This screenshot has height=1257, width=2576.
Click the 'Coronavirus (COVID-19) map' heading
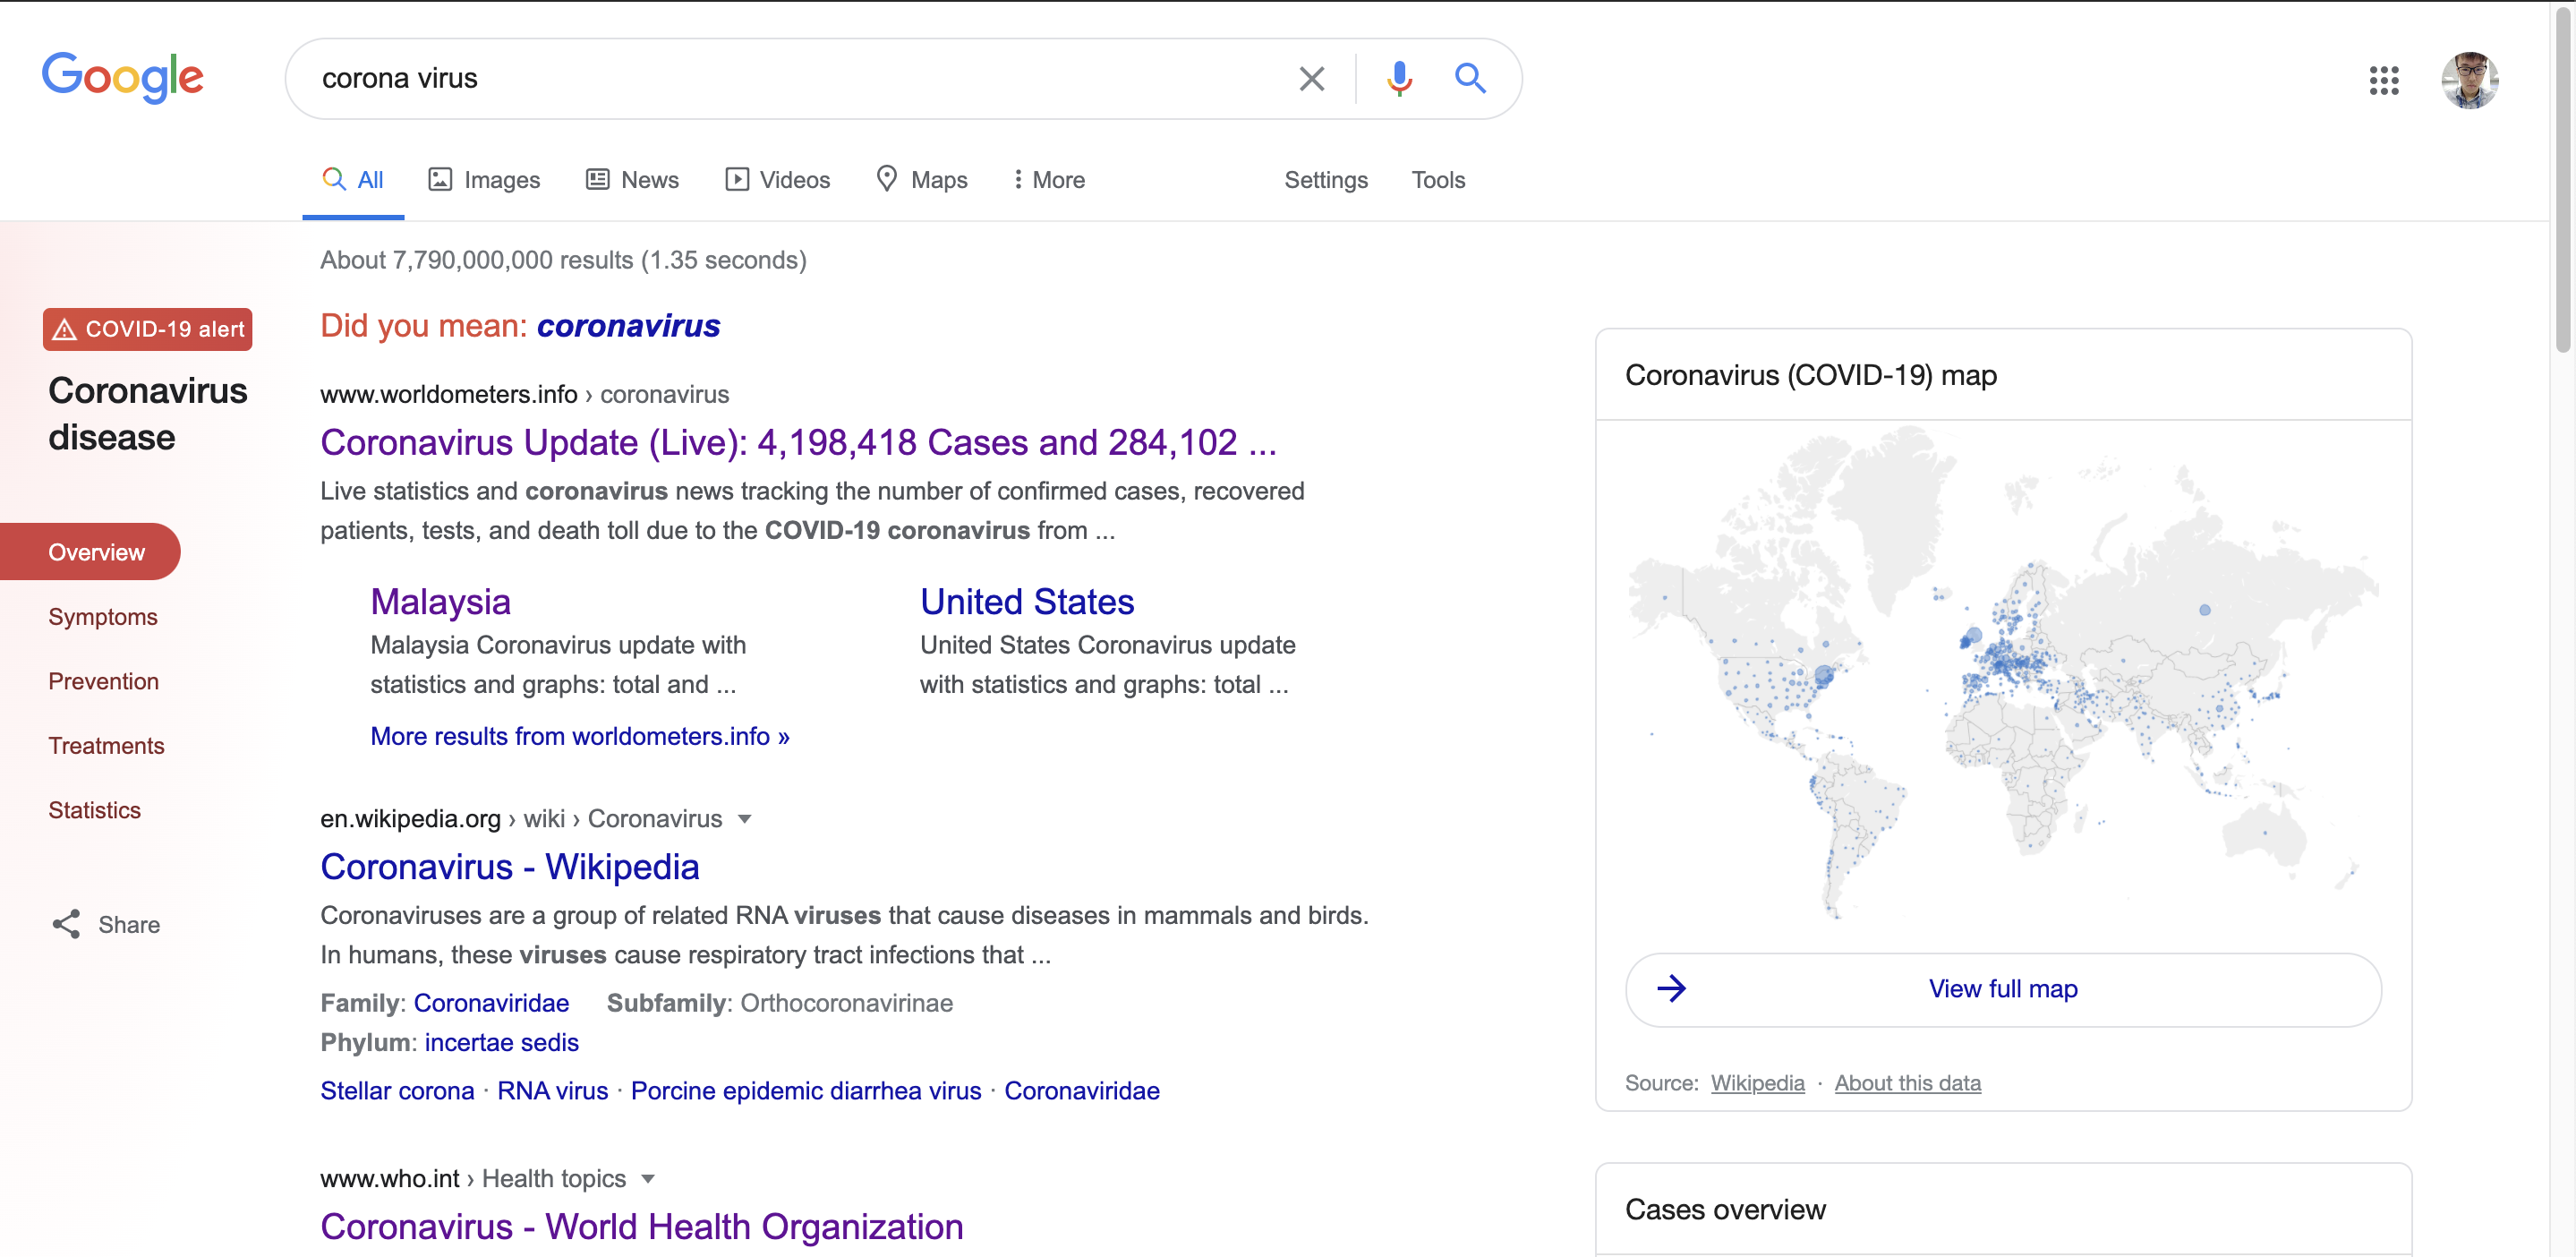(x=1810, y=375)
